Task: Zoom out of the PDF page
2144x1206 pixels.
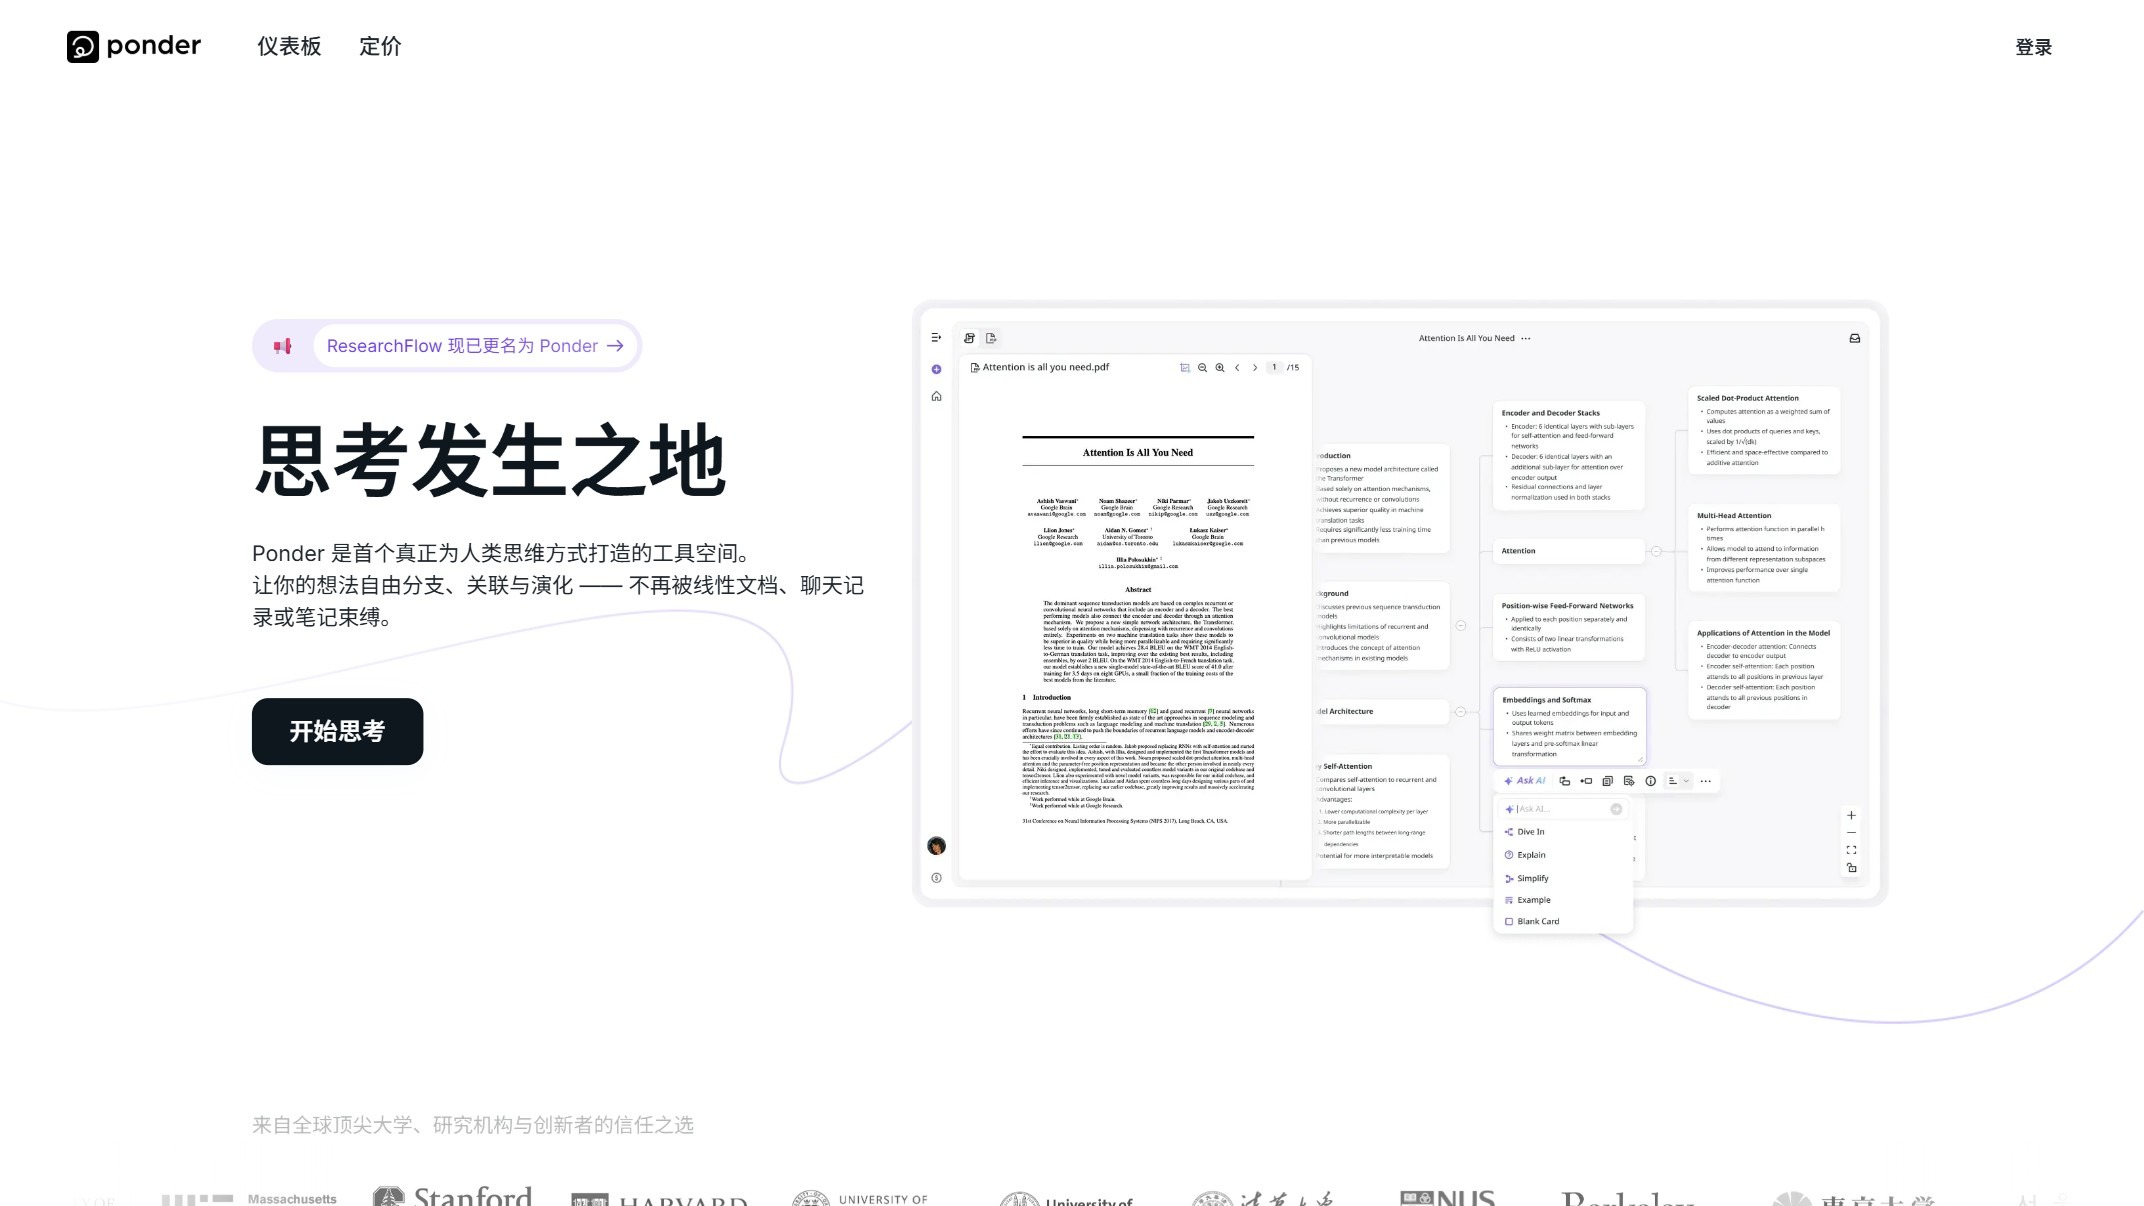Action: coord(1202,368)
